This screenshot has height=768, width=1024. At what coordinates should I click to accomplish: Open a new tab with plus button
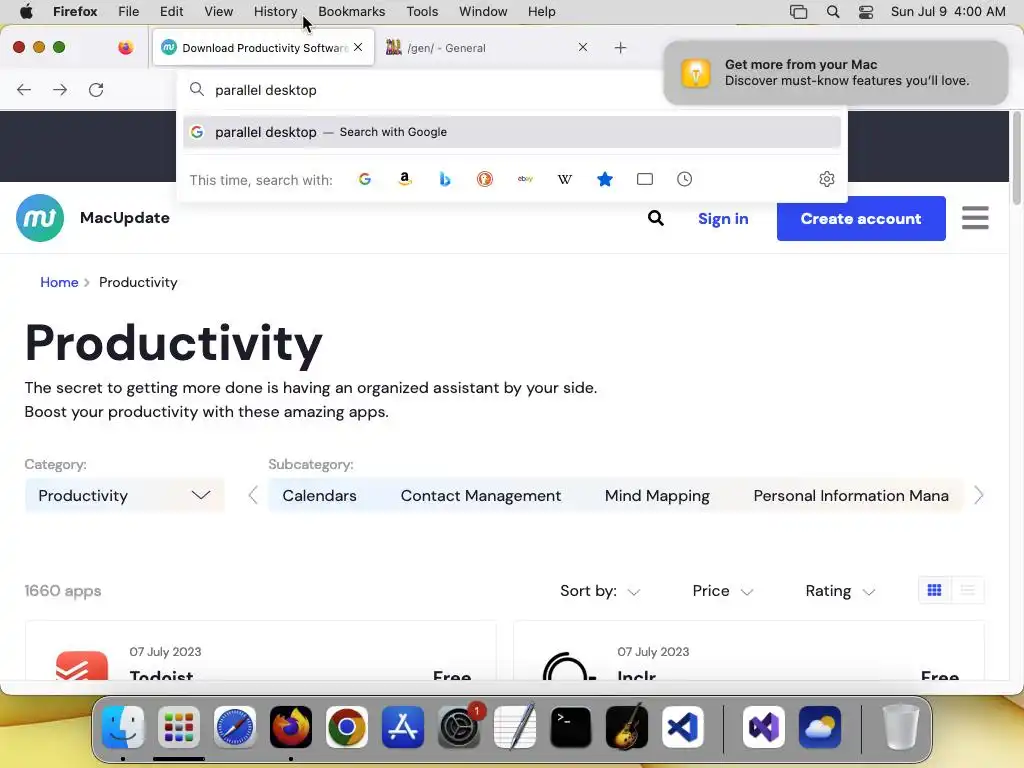click(620, 48)
